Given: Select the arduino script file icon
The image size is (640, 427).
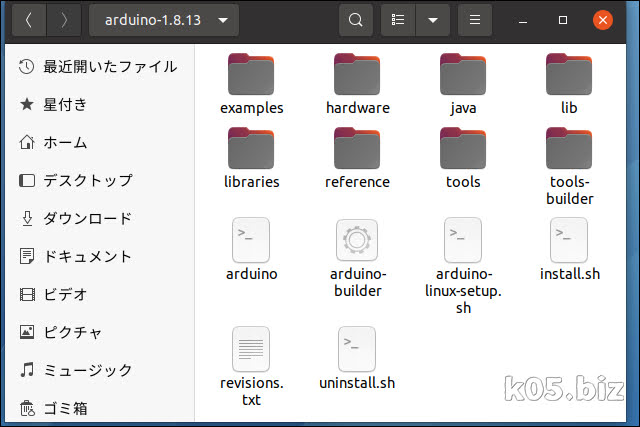Looking at the screenshot, I should point(251,240).
